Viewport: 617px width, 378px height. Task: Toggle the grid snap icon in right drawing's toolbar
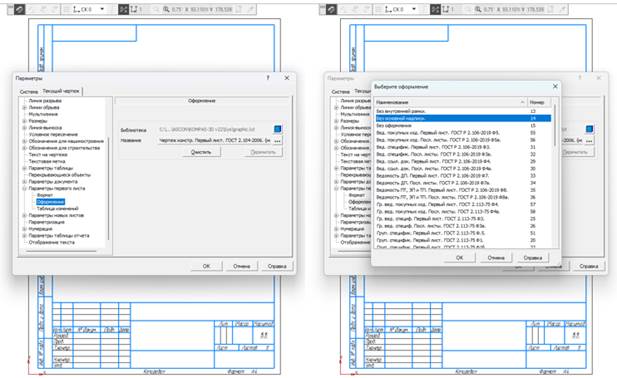(x=435, y=9)
